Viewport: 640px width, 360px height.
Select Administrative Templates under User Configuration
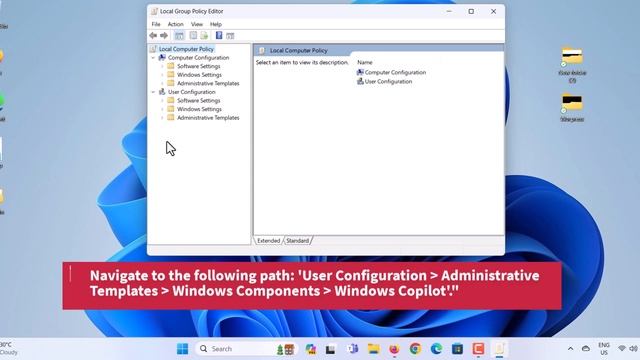pyautogui.click(x=208, y=118)
